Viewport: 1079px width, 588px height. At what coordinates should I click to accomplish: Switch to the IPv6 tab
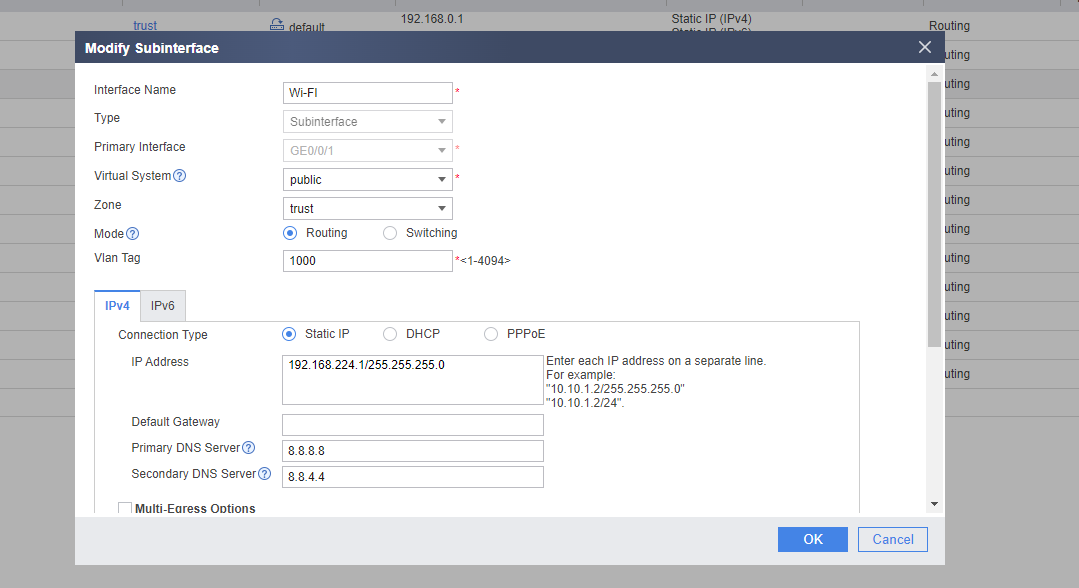pos(162,306)
